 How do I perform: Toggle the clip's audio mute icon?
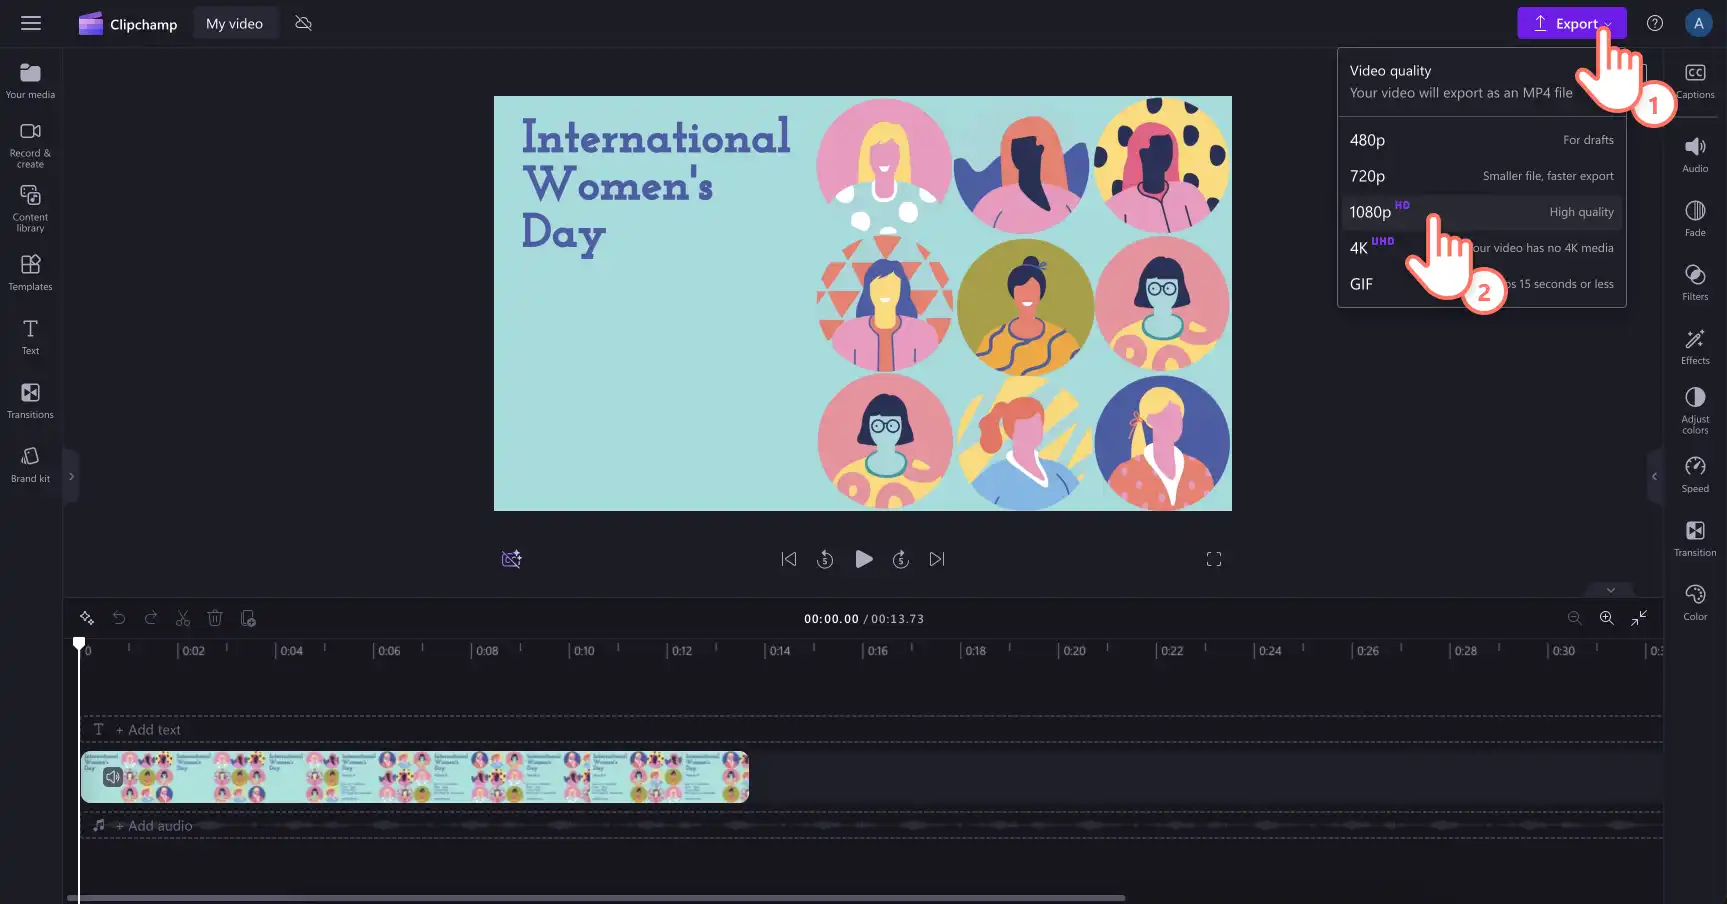point(113,777)
